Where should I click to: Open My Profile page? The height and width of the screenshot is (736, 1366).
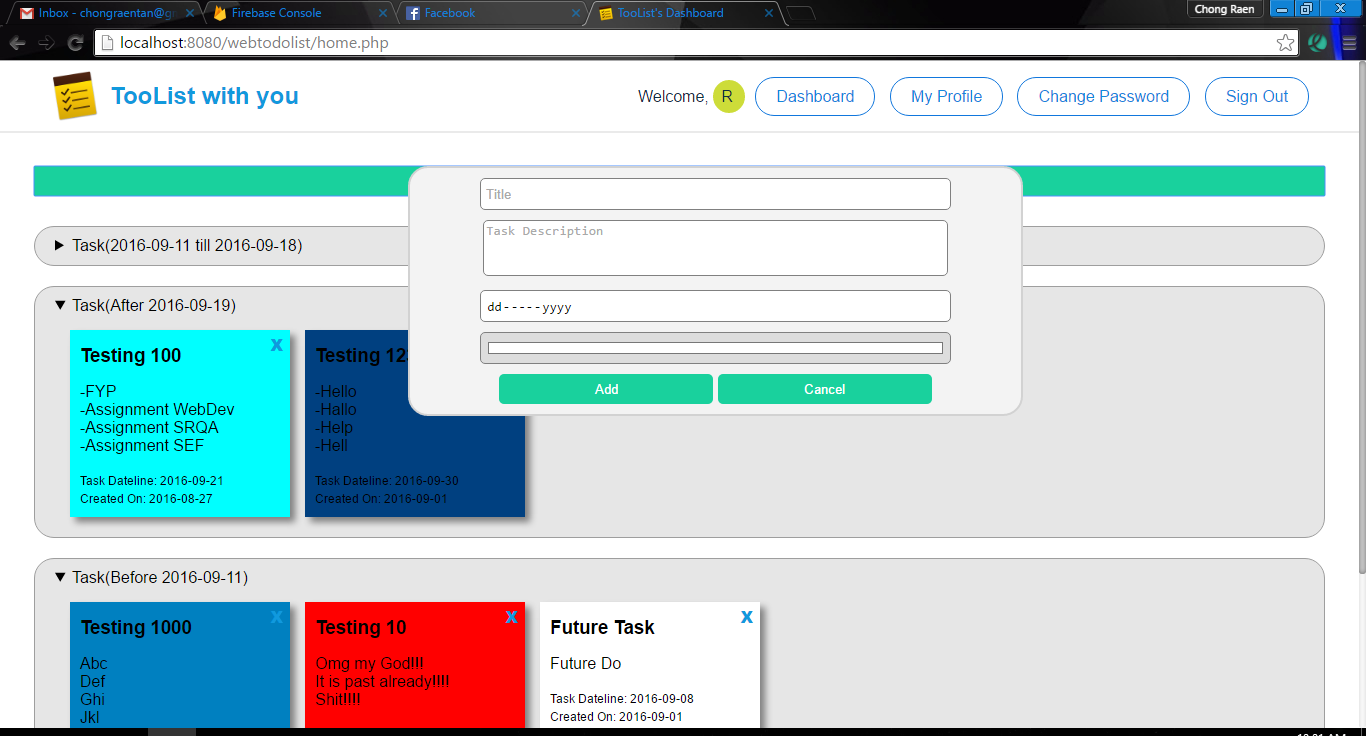coord(946,97)
